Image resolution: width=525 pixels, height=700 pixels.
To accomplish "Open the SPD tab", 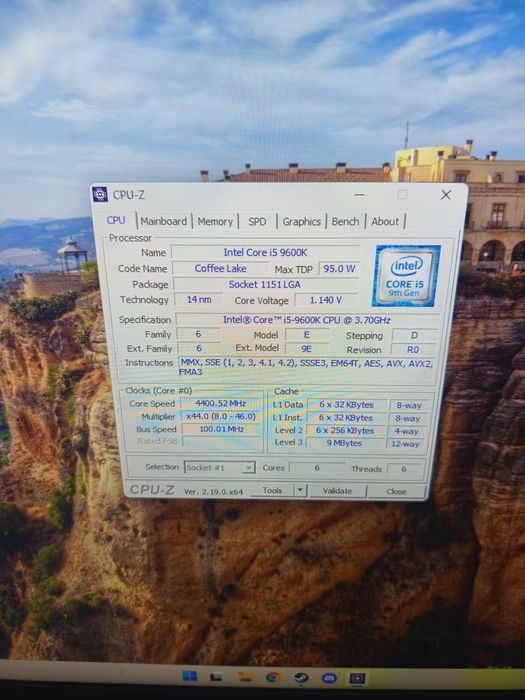I will pos(257,221).
